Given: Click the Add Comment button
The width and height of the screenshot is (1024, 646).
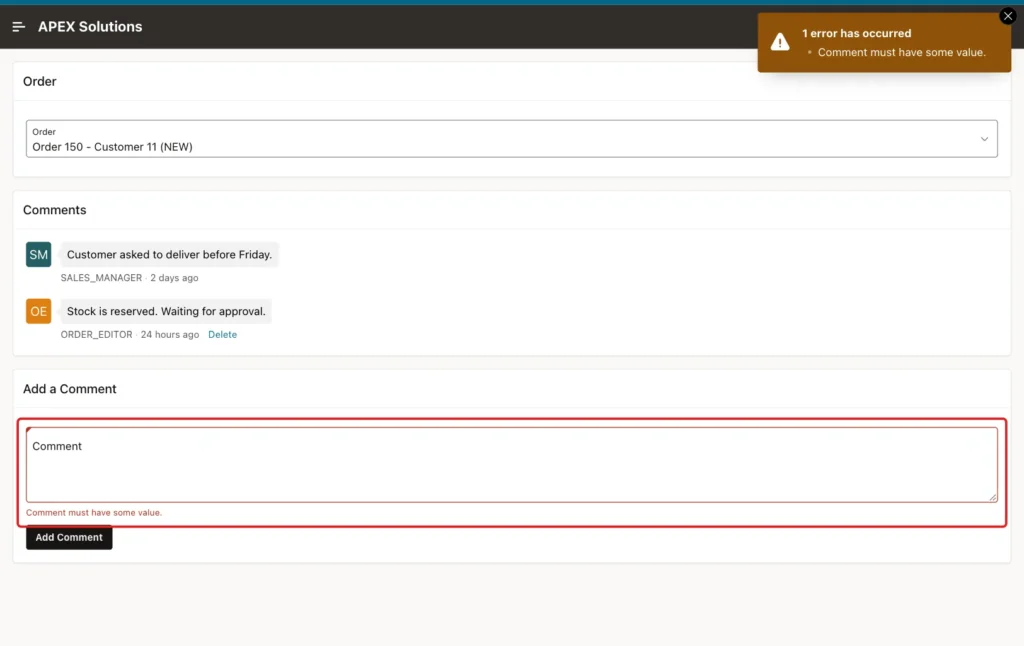Looking at the screenshot, I should tap(69, 538).
